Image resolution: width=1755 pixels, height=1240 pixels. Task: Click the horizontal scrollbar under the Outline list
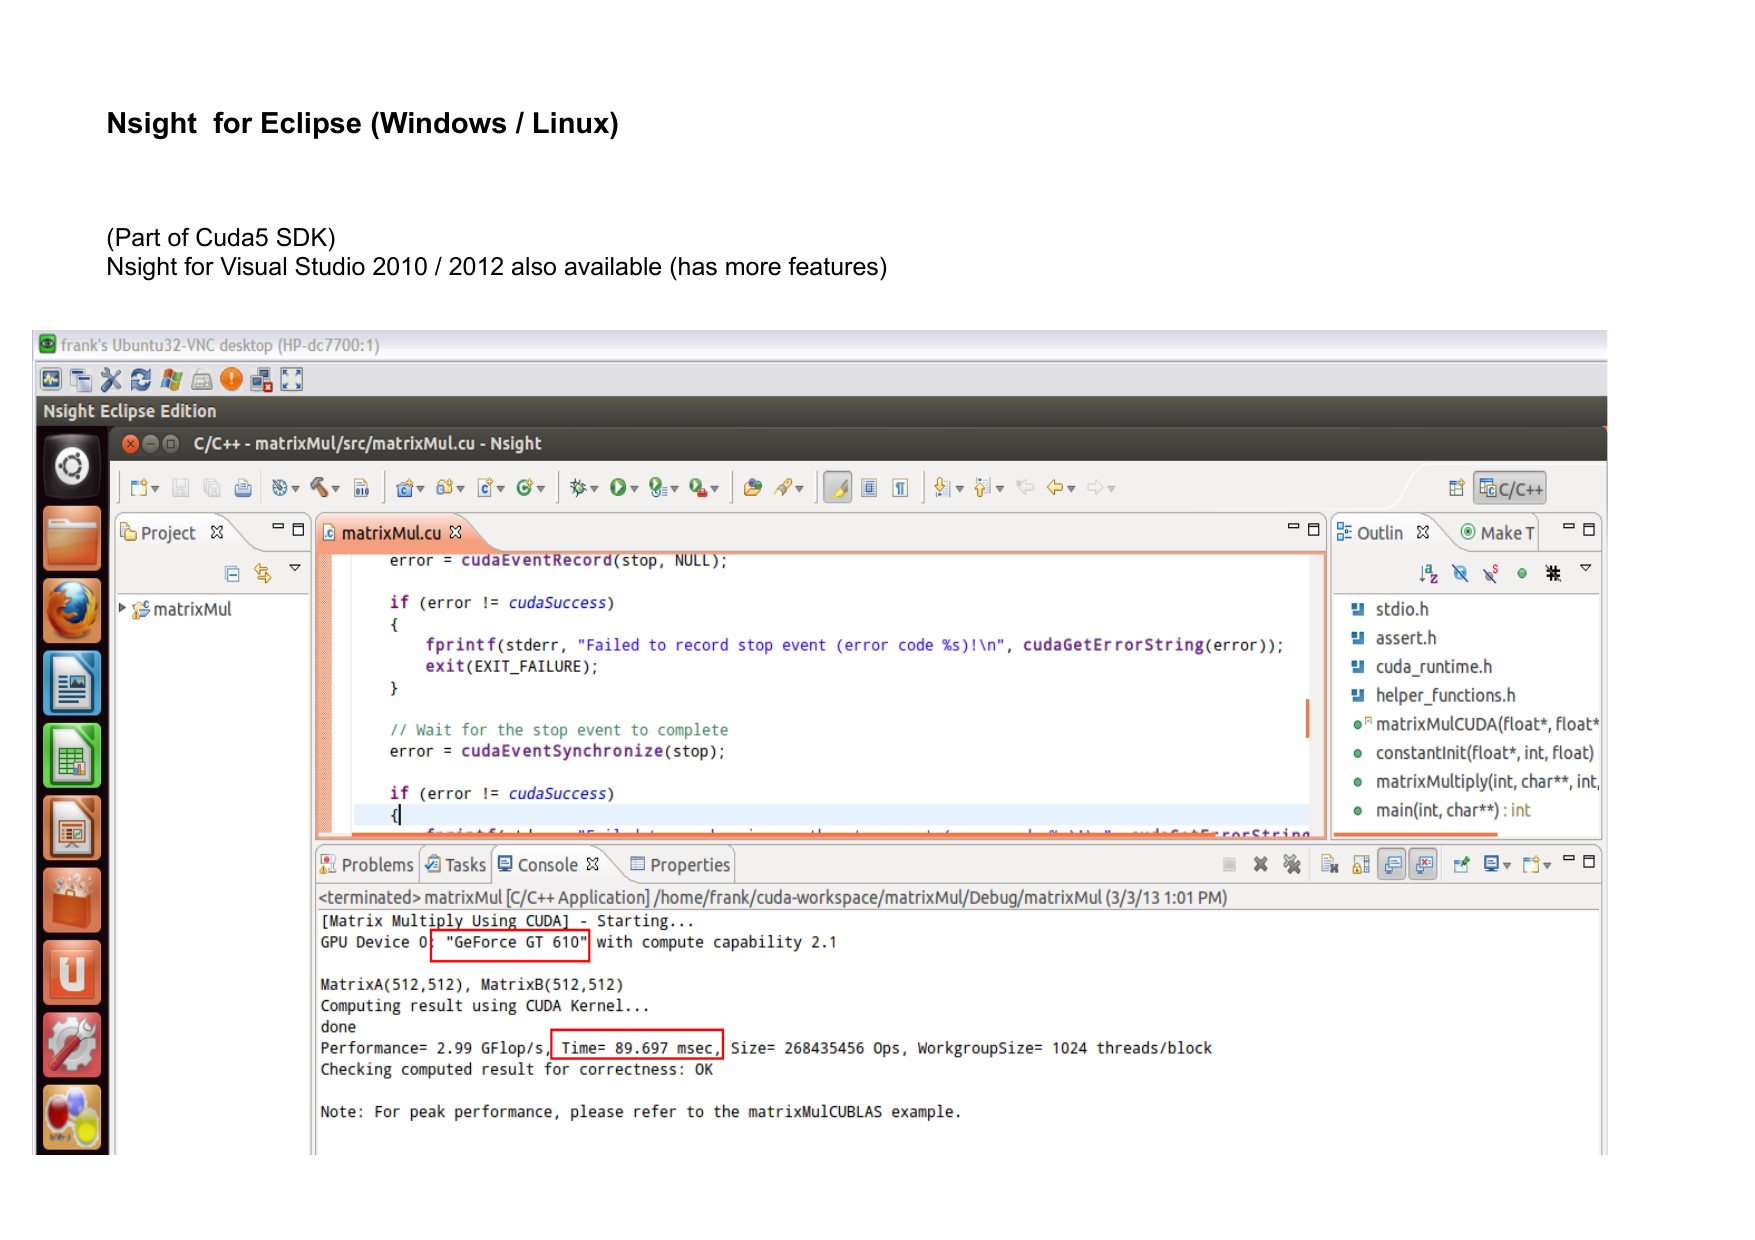pyautogui.click(x=1415, y=834)
